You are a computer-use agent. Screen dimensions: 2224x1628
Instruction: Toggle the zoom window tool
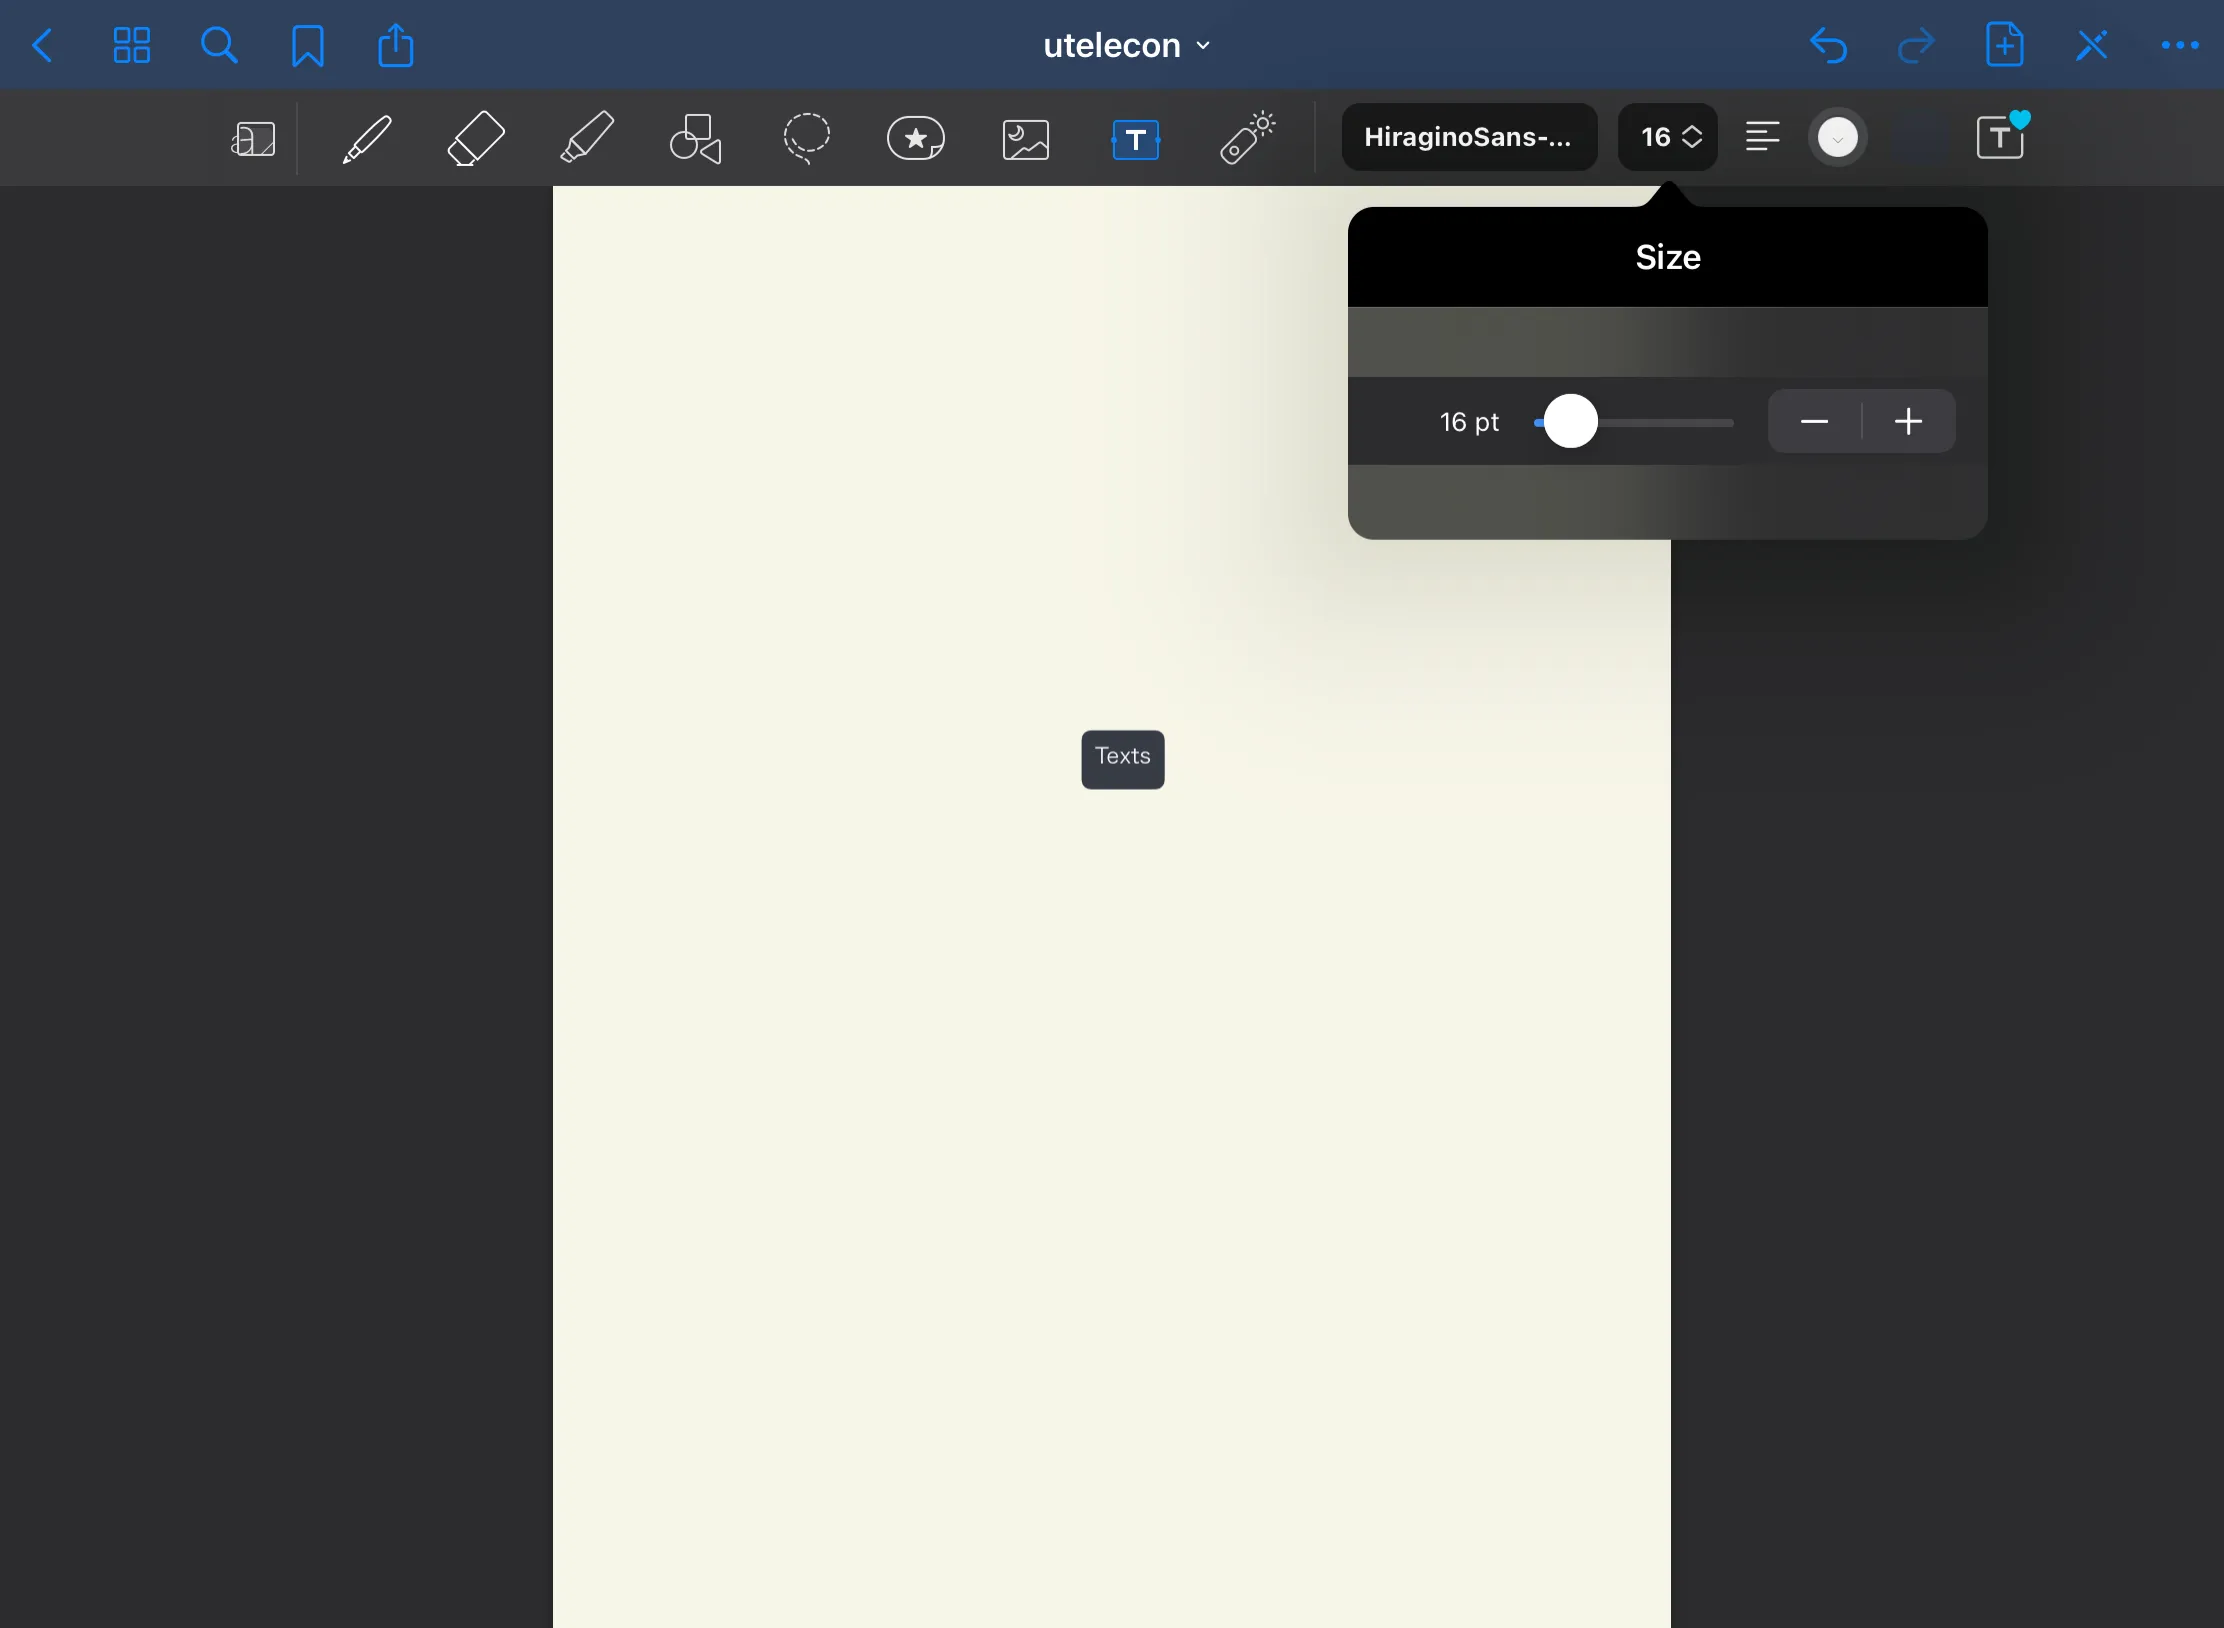pyautogui.click(x=253, y=139)
